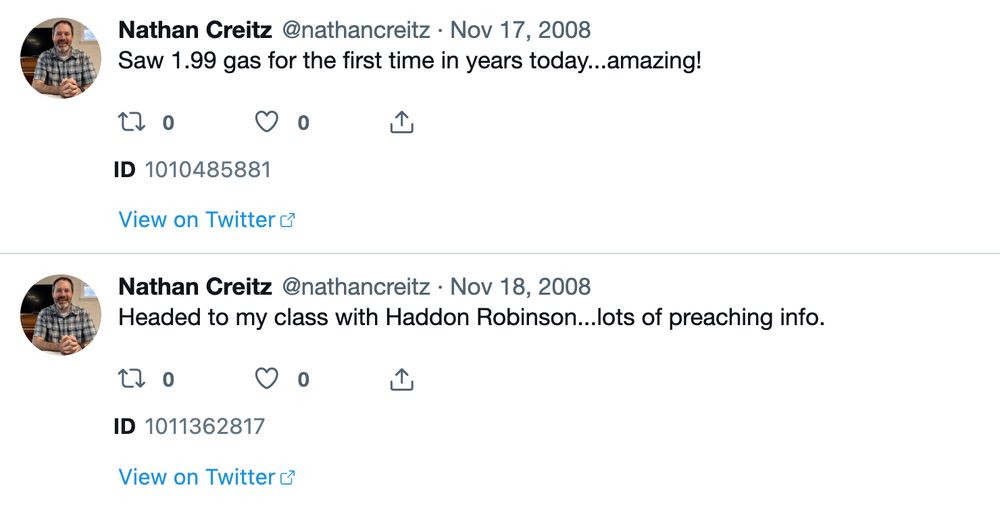Click the Nov 17, 2008 timestamp
1000x507 pixels.
[x=520, y=30]
